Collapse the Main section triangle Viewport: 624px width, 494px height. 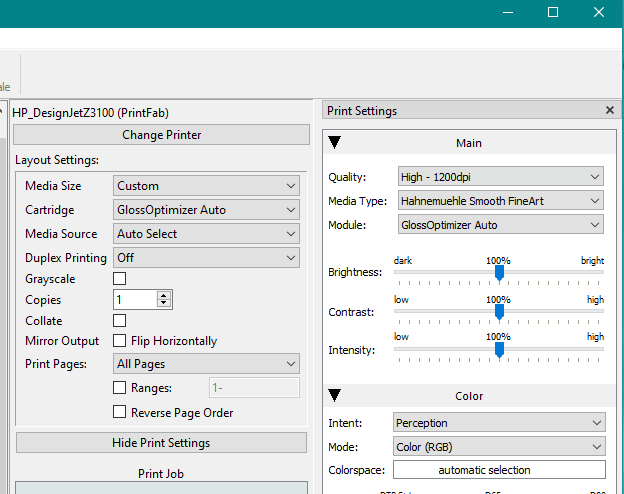[335, 142]
